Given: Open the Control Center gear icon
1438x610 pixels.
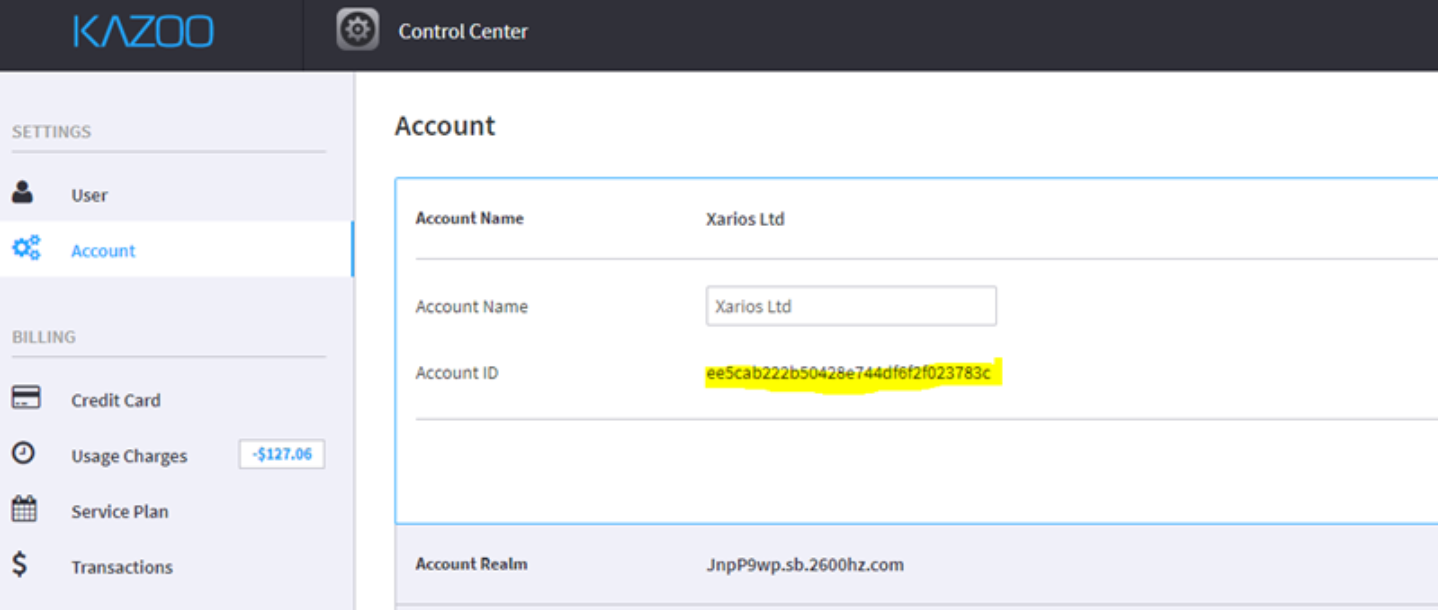Looking at the screenshot, I should click(x=357, y=31).
